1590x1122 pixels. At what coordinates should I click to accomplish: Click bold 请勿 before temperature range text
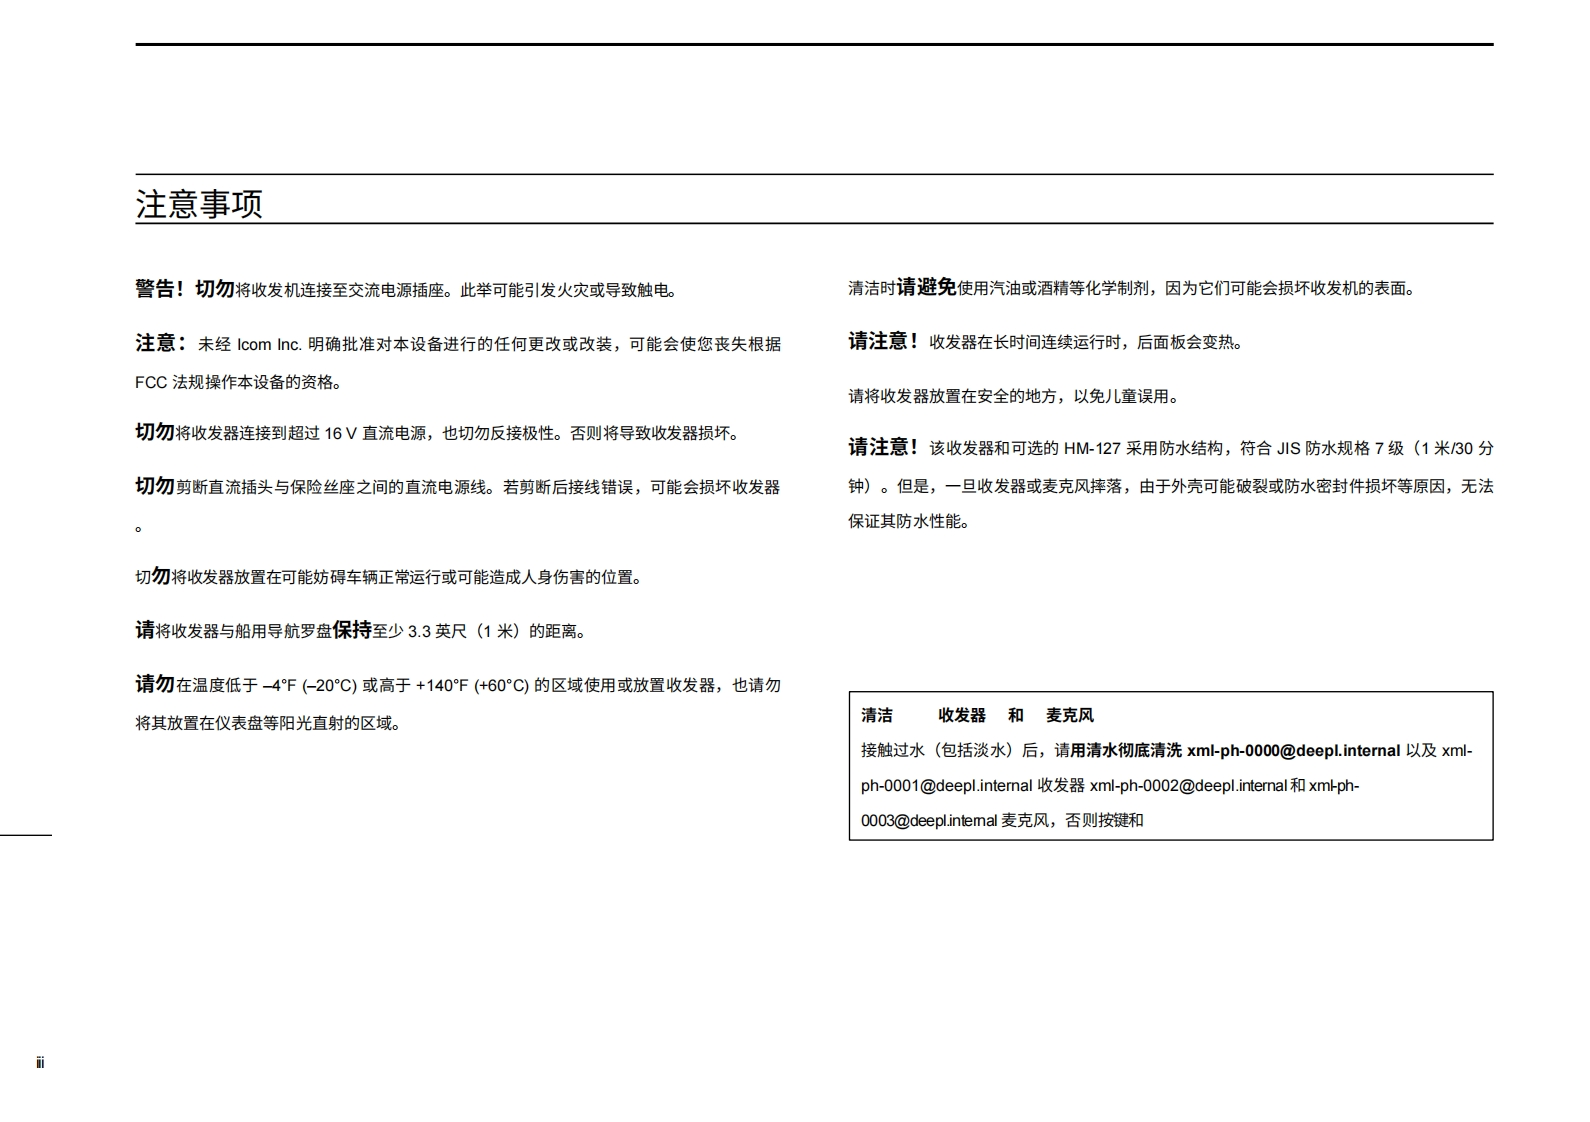(x=155, y=684)
